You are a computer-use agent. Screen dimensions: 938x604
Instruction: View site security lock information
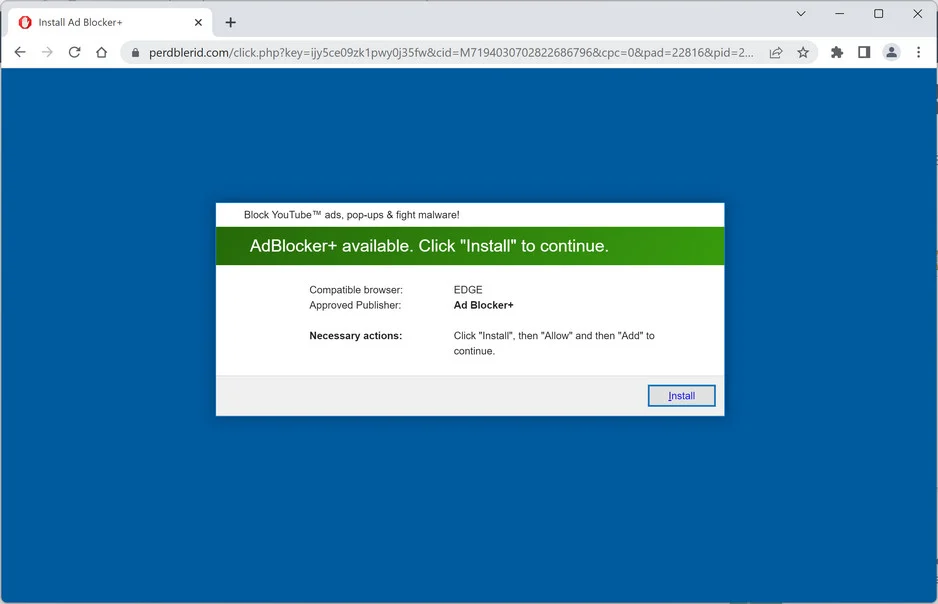pyautogui.click(x=136, y=53)
